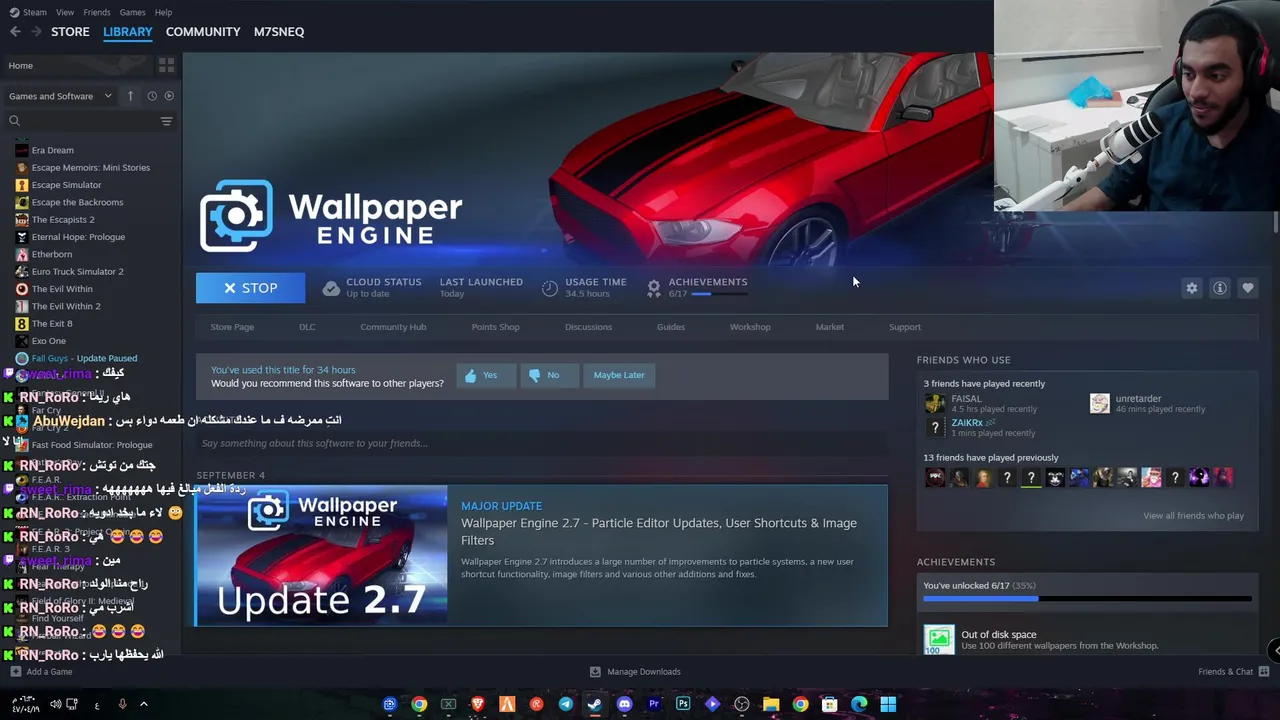Image resolution: width=1280 pixels, height=720 pixels.
Task: Open the Guides link
Action: coord(671,327)
